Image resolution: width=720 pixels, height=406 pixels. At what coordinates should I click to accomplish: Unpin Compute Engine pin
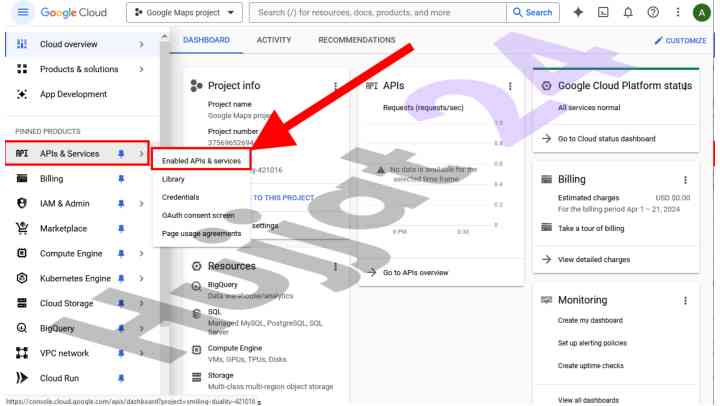click(x=121, y=253)
